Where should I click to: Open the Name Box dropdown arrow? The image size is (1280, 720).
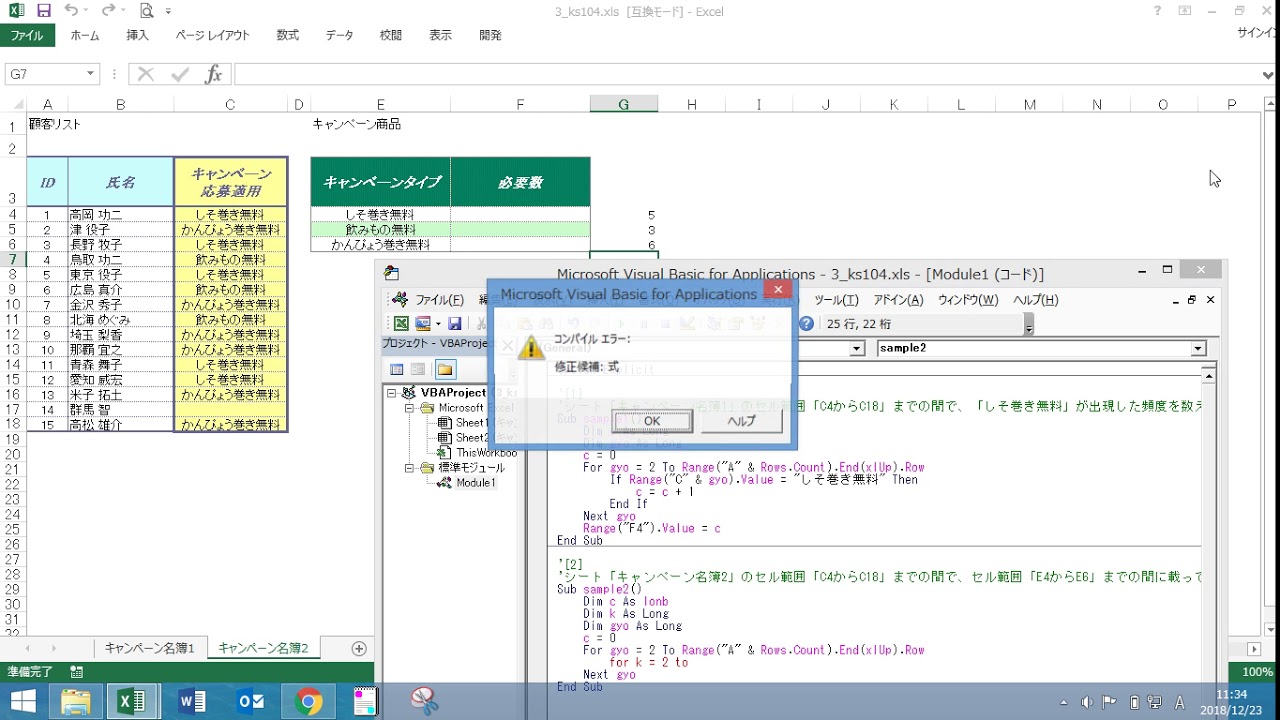pos(90,74)
